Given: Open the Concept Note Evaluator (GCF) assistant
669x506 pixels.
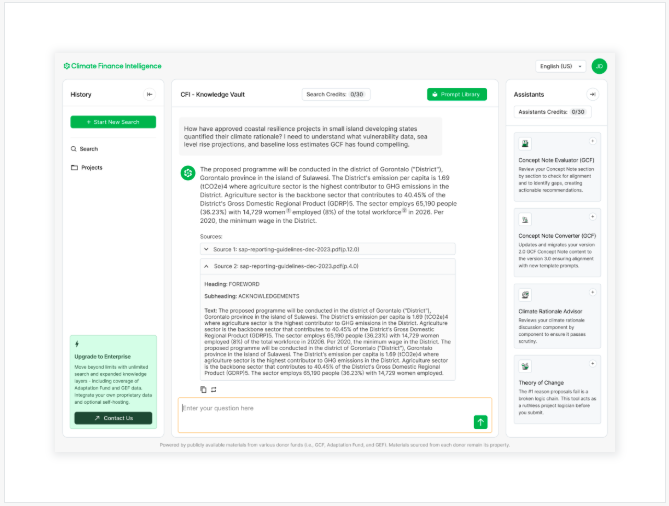Looking at the screenshot, I should pyautogui.click(x=557, y=167).
